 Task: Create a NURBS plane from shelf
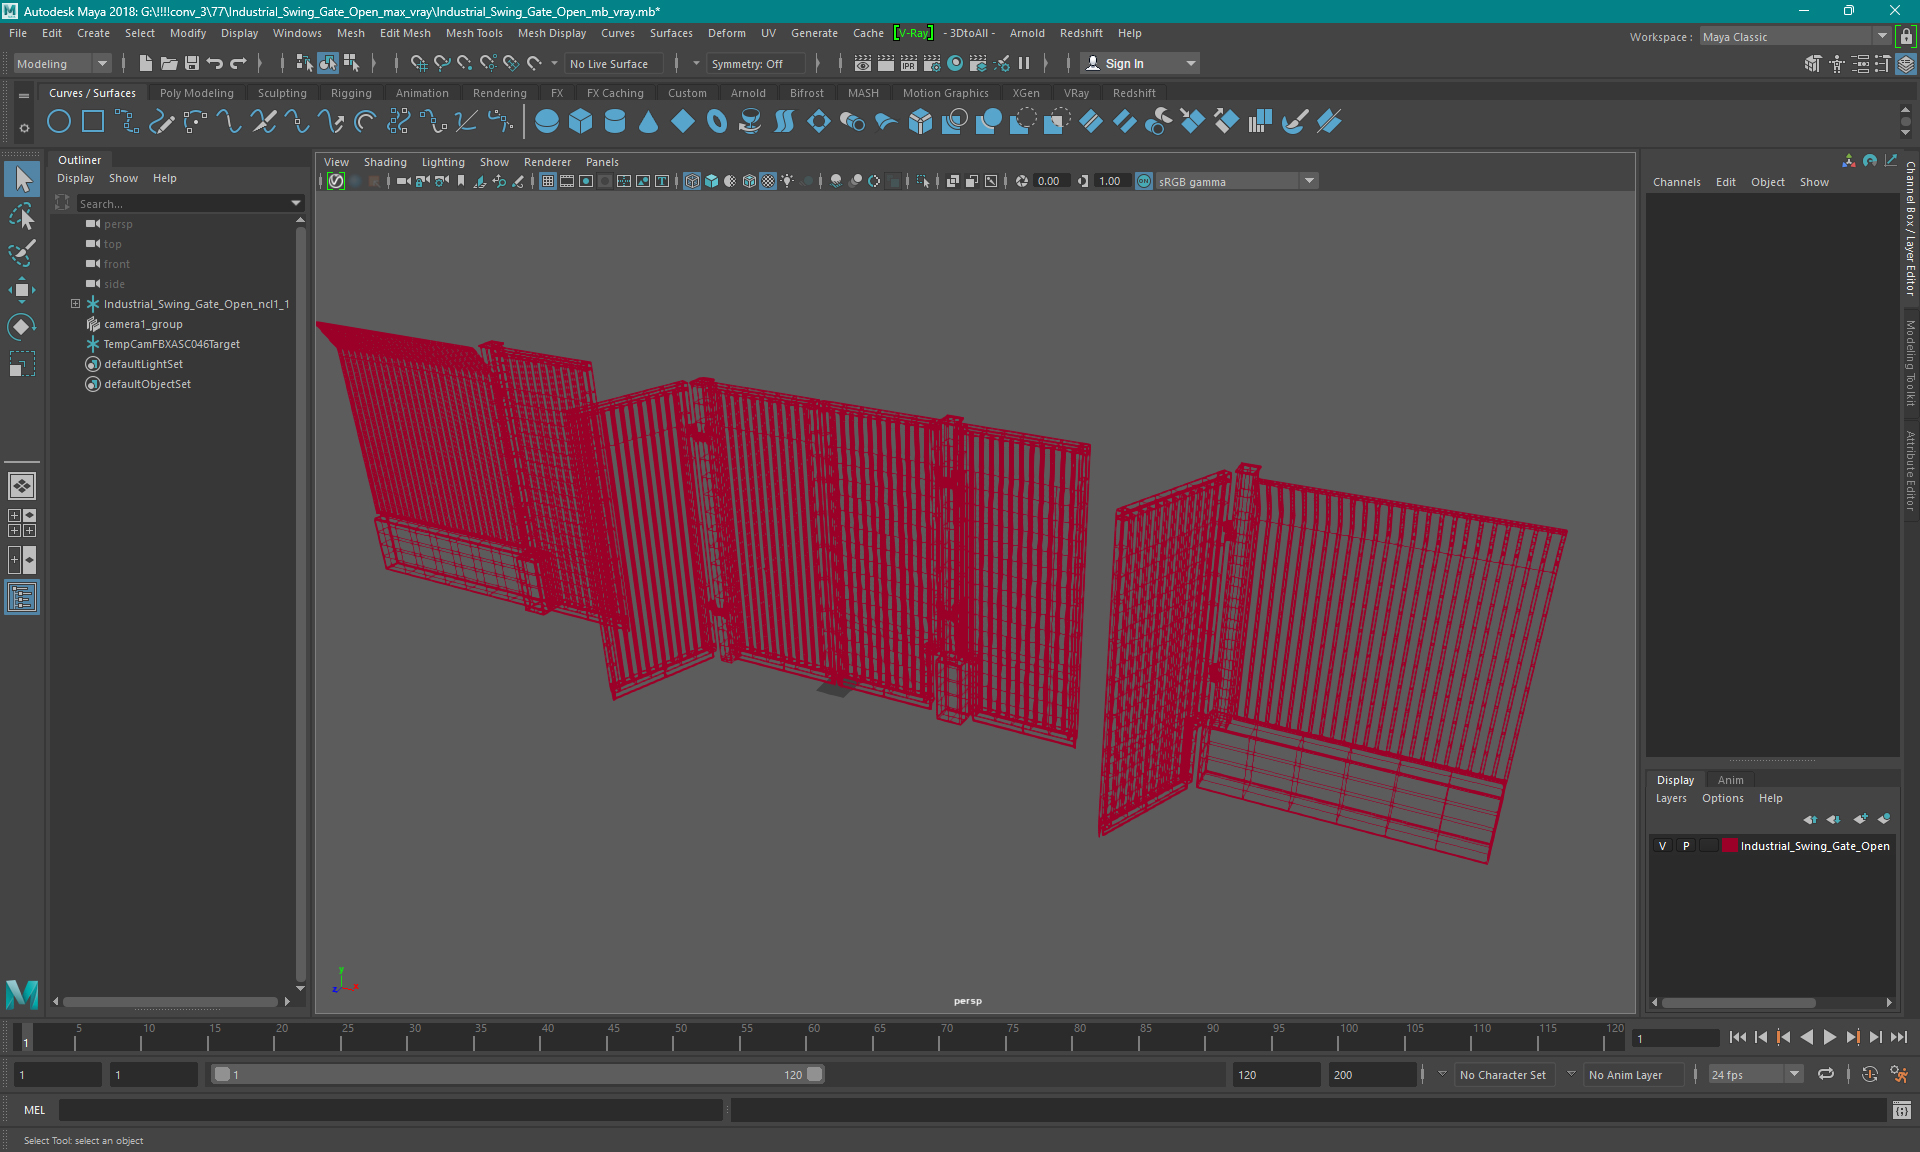coord(683,122)
